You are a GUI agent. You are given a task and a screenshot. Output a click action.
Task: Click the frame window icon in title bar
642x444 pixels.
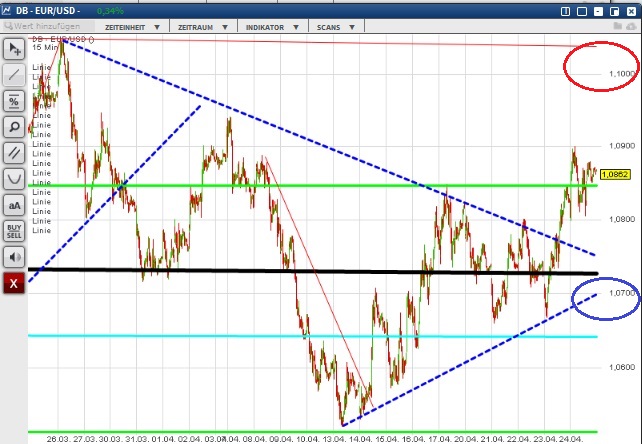click(582, 11)
